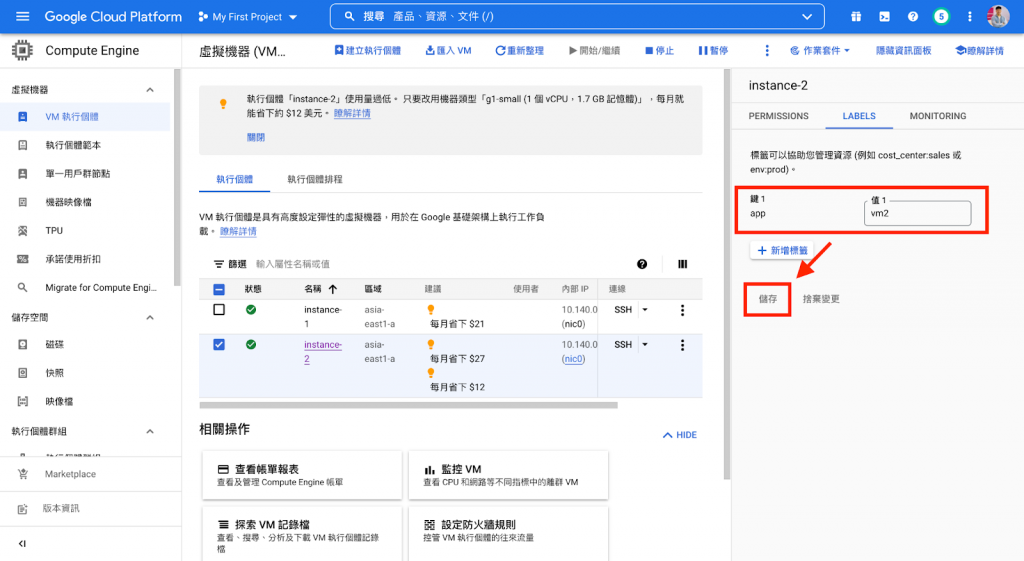This screenshot has width=1024, height=561.
Task: Switch to PERMISSIONS tab
Action: (778, 116)
